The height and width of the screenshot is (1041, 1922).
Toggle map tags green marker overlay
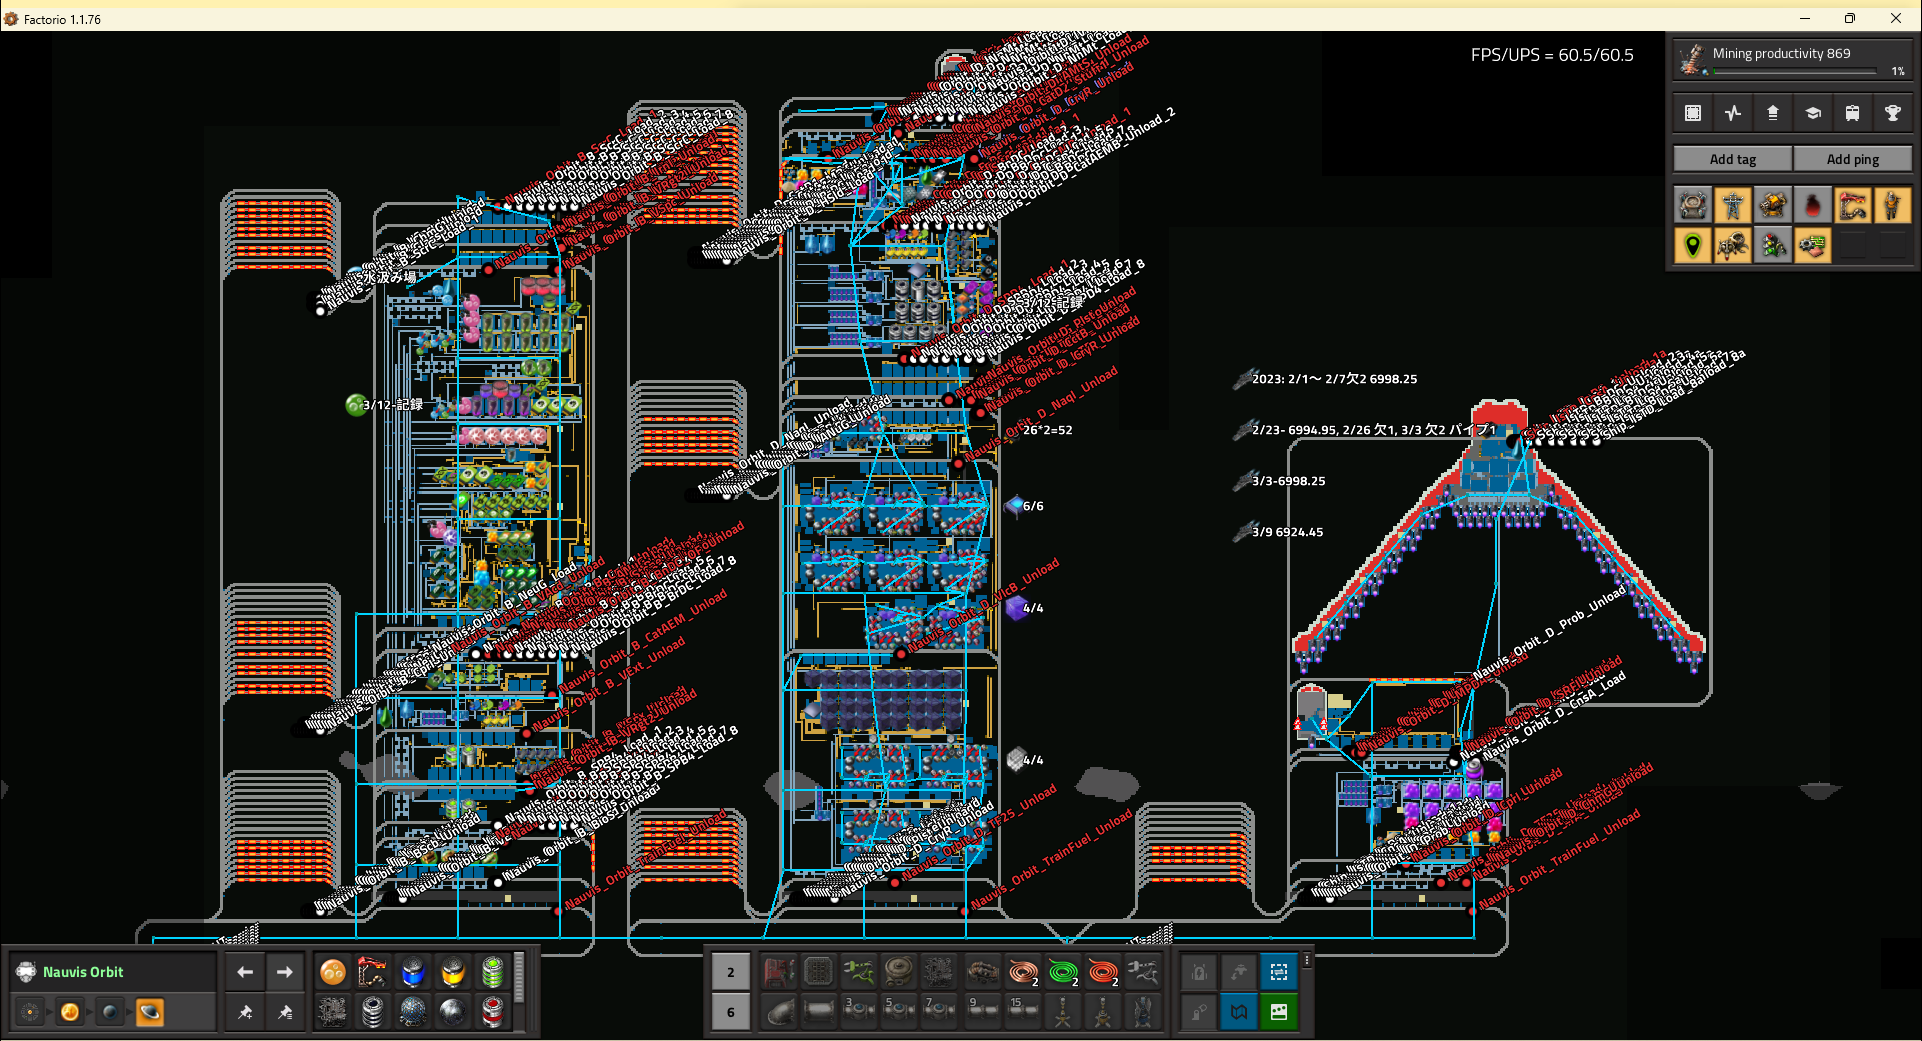pos(1692,245)
